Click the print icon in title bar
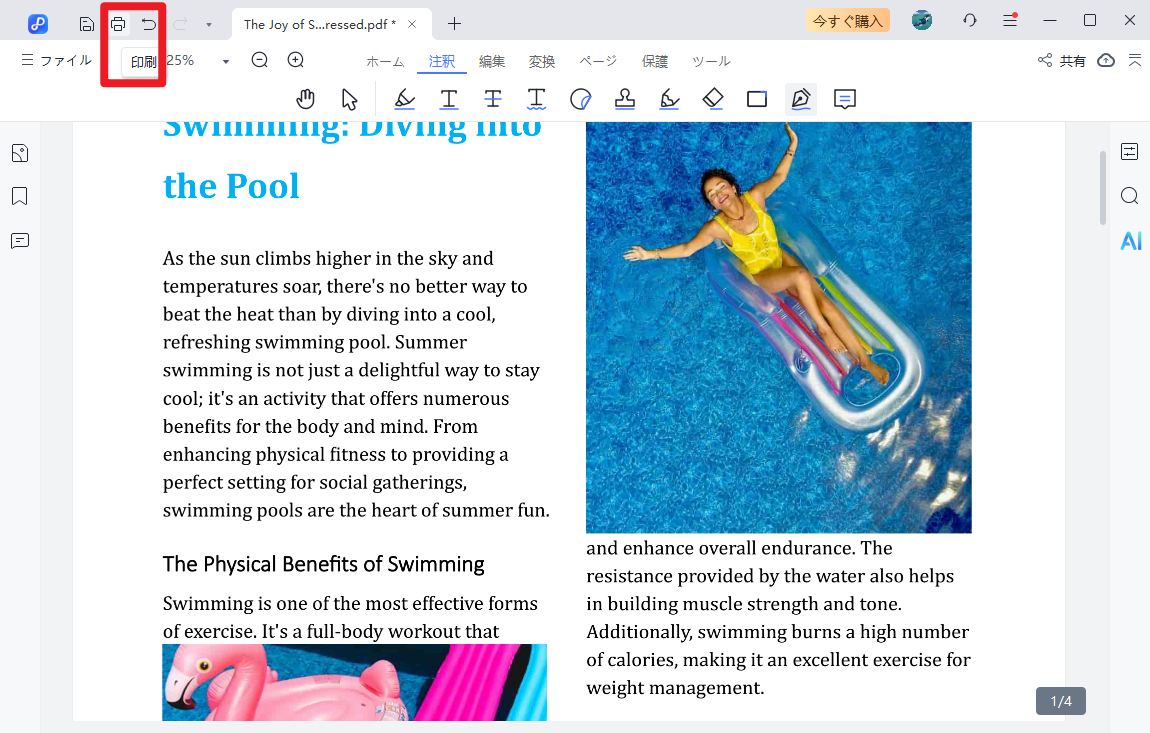Screen dimensions: 1150x733 click(118, 24)
